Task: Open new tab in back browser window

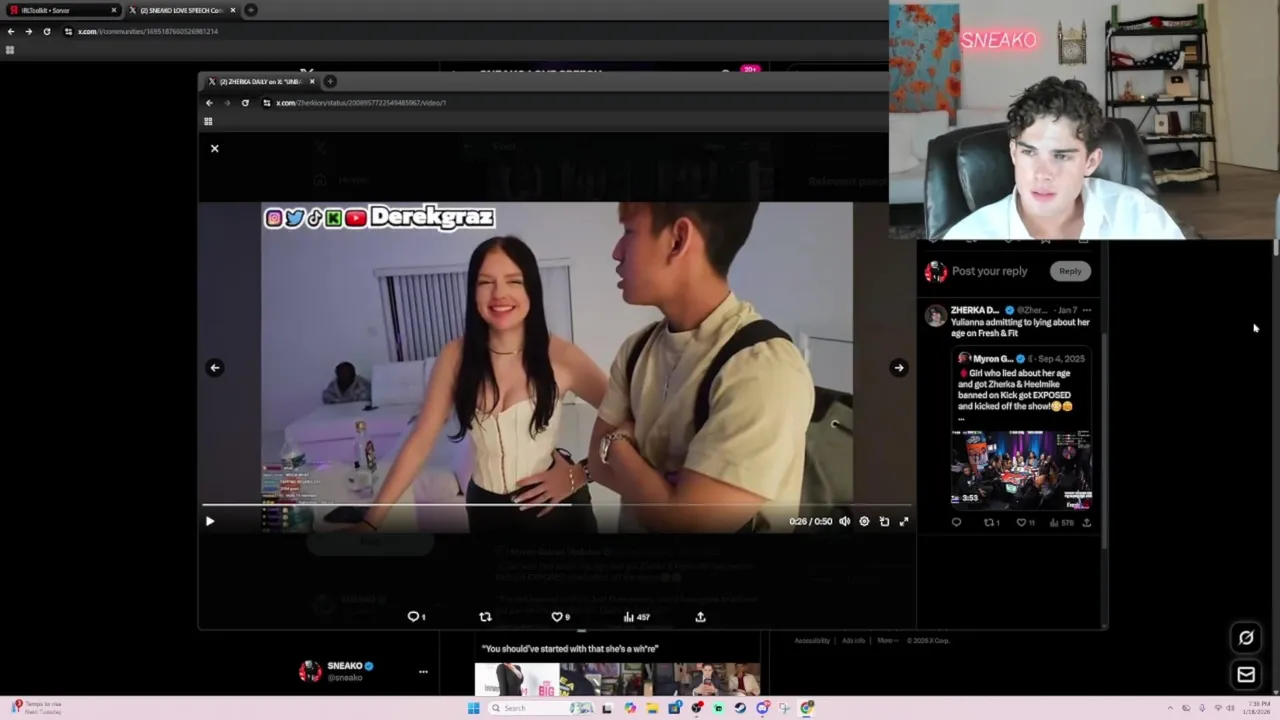Action: 251,10
